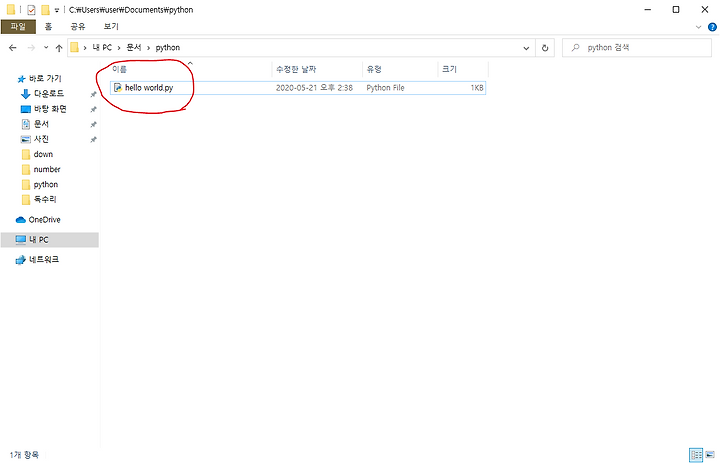Click the hello world.py Python file icon
The height and width of the screenshot is (463, 720).
[118, 88]
